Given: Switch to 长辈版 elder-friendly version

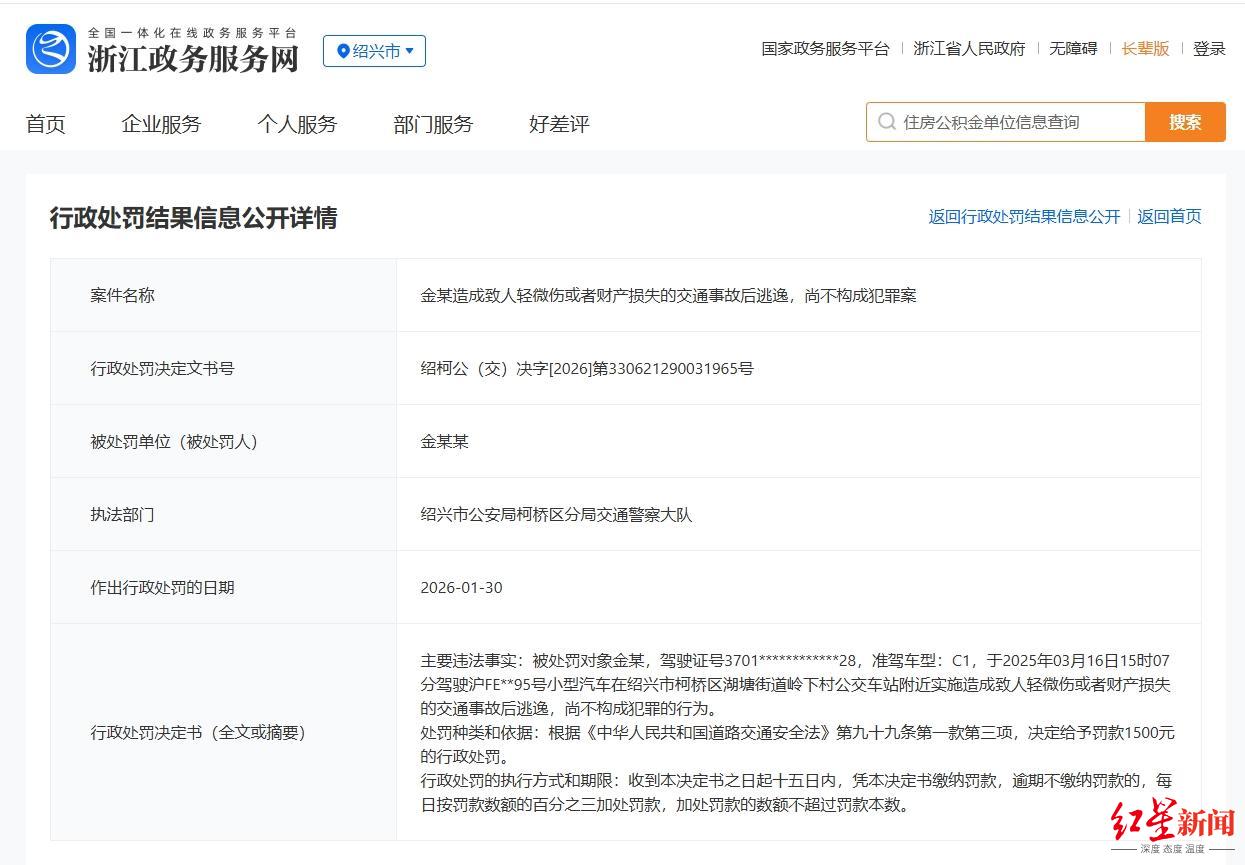Looking at the screenshot, I should [x=1145, y=48].
